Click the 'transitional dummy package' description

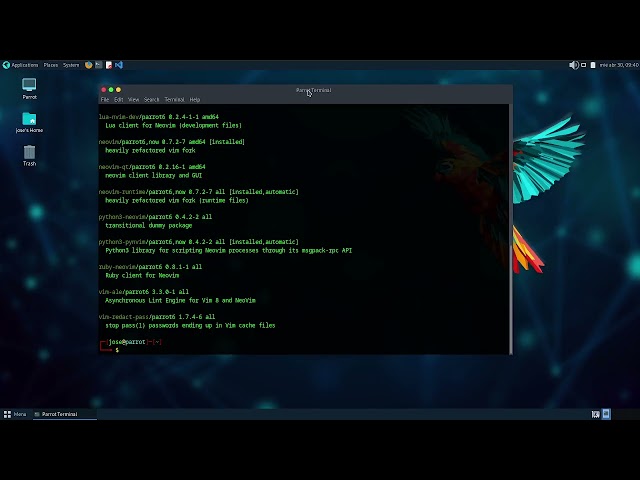click(x=149, y=226)
